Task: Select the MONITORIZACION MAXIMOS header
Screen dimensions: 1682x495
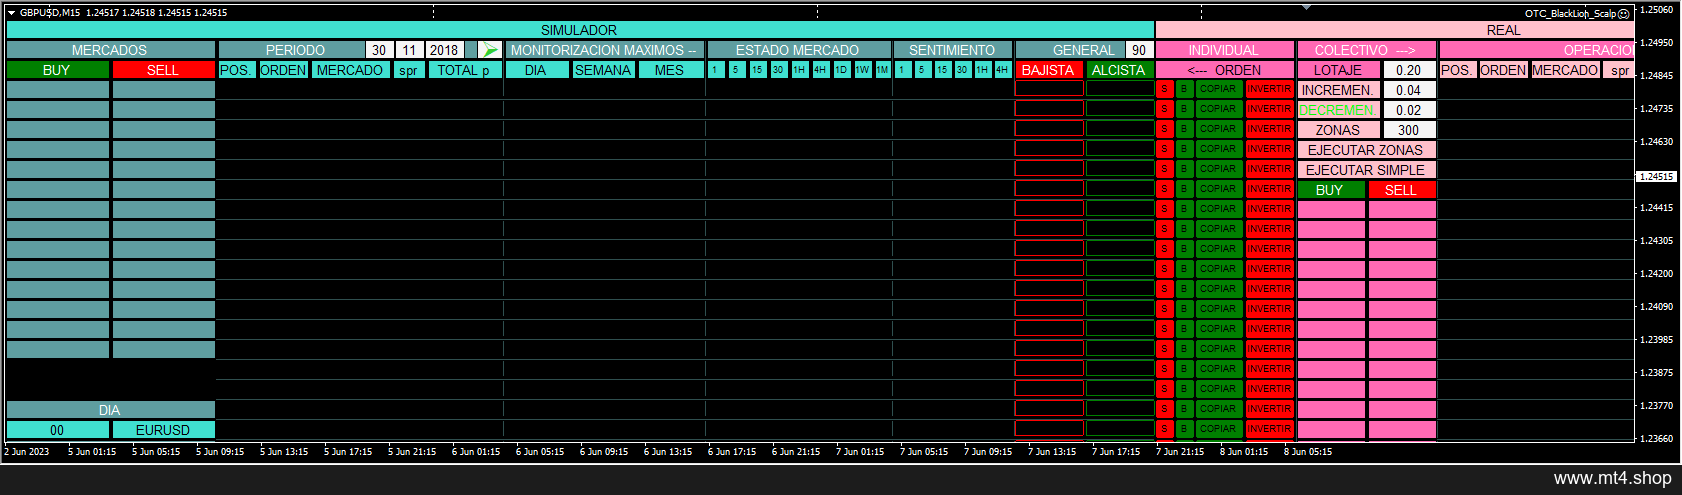Action: tap(604, 50)
